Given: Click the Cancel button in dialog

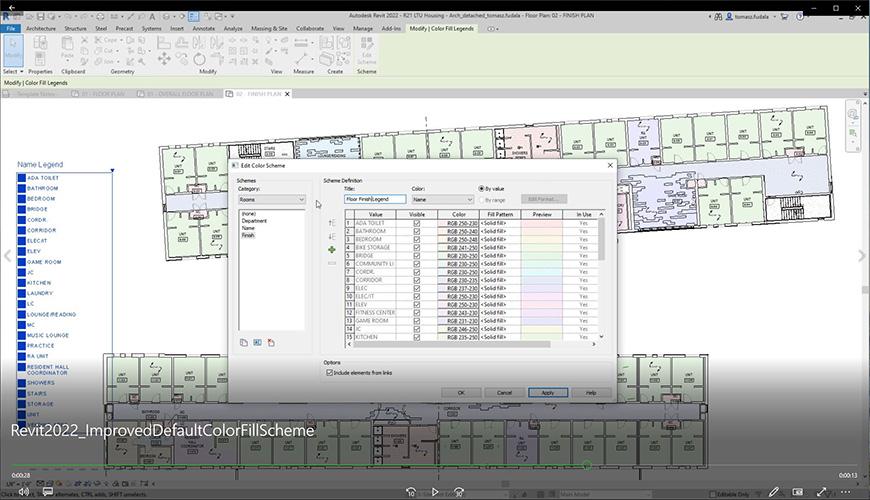Looking at the screenshot, I should [x=504, y=392].
